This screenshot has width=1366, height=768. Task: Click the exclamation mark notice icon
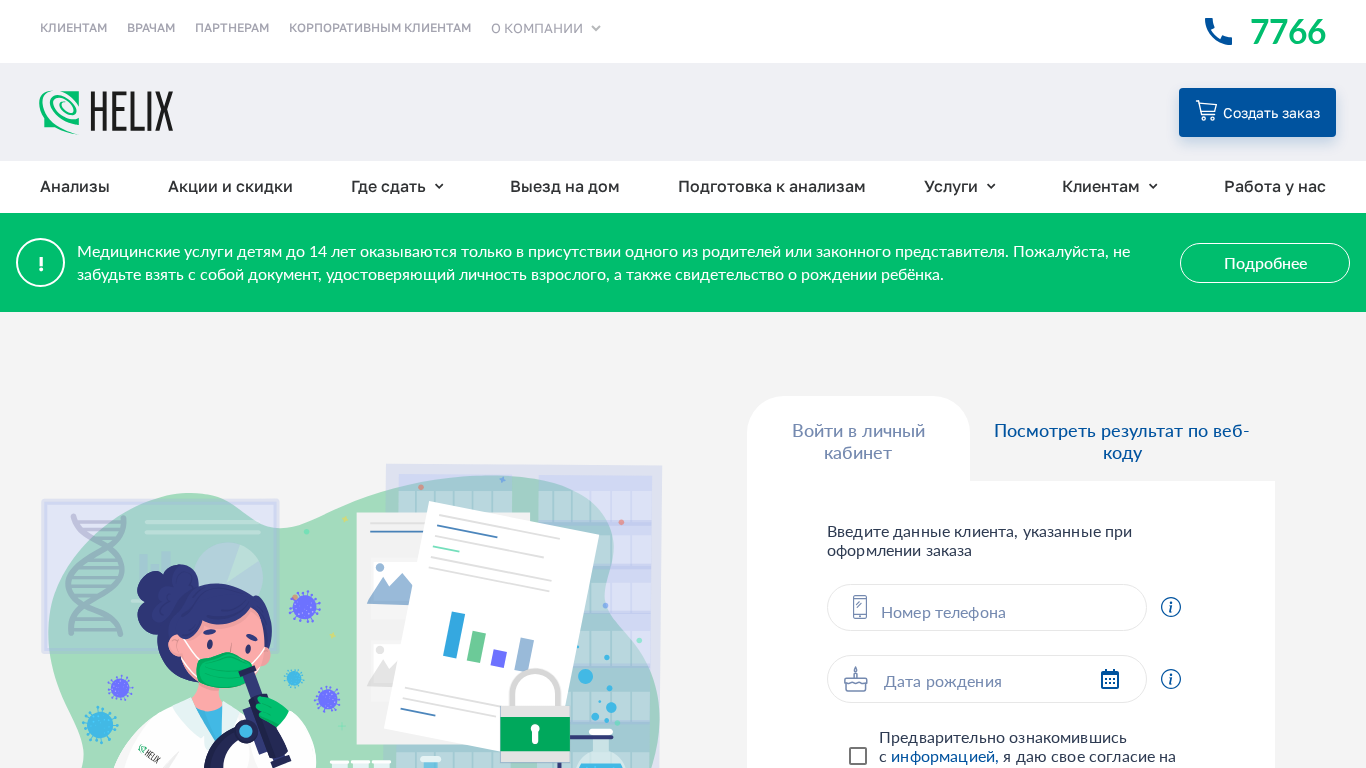coord(40,263)
